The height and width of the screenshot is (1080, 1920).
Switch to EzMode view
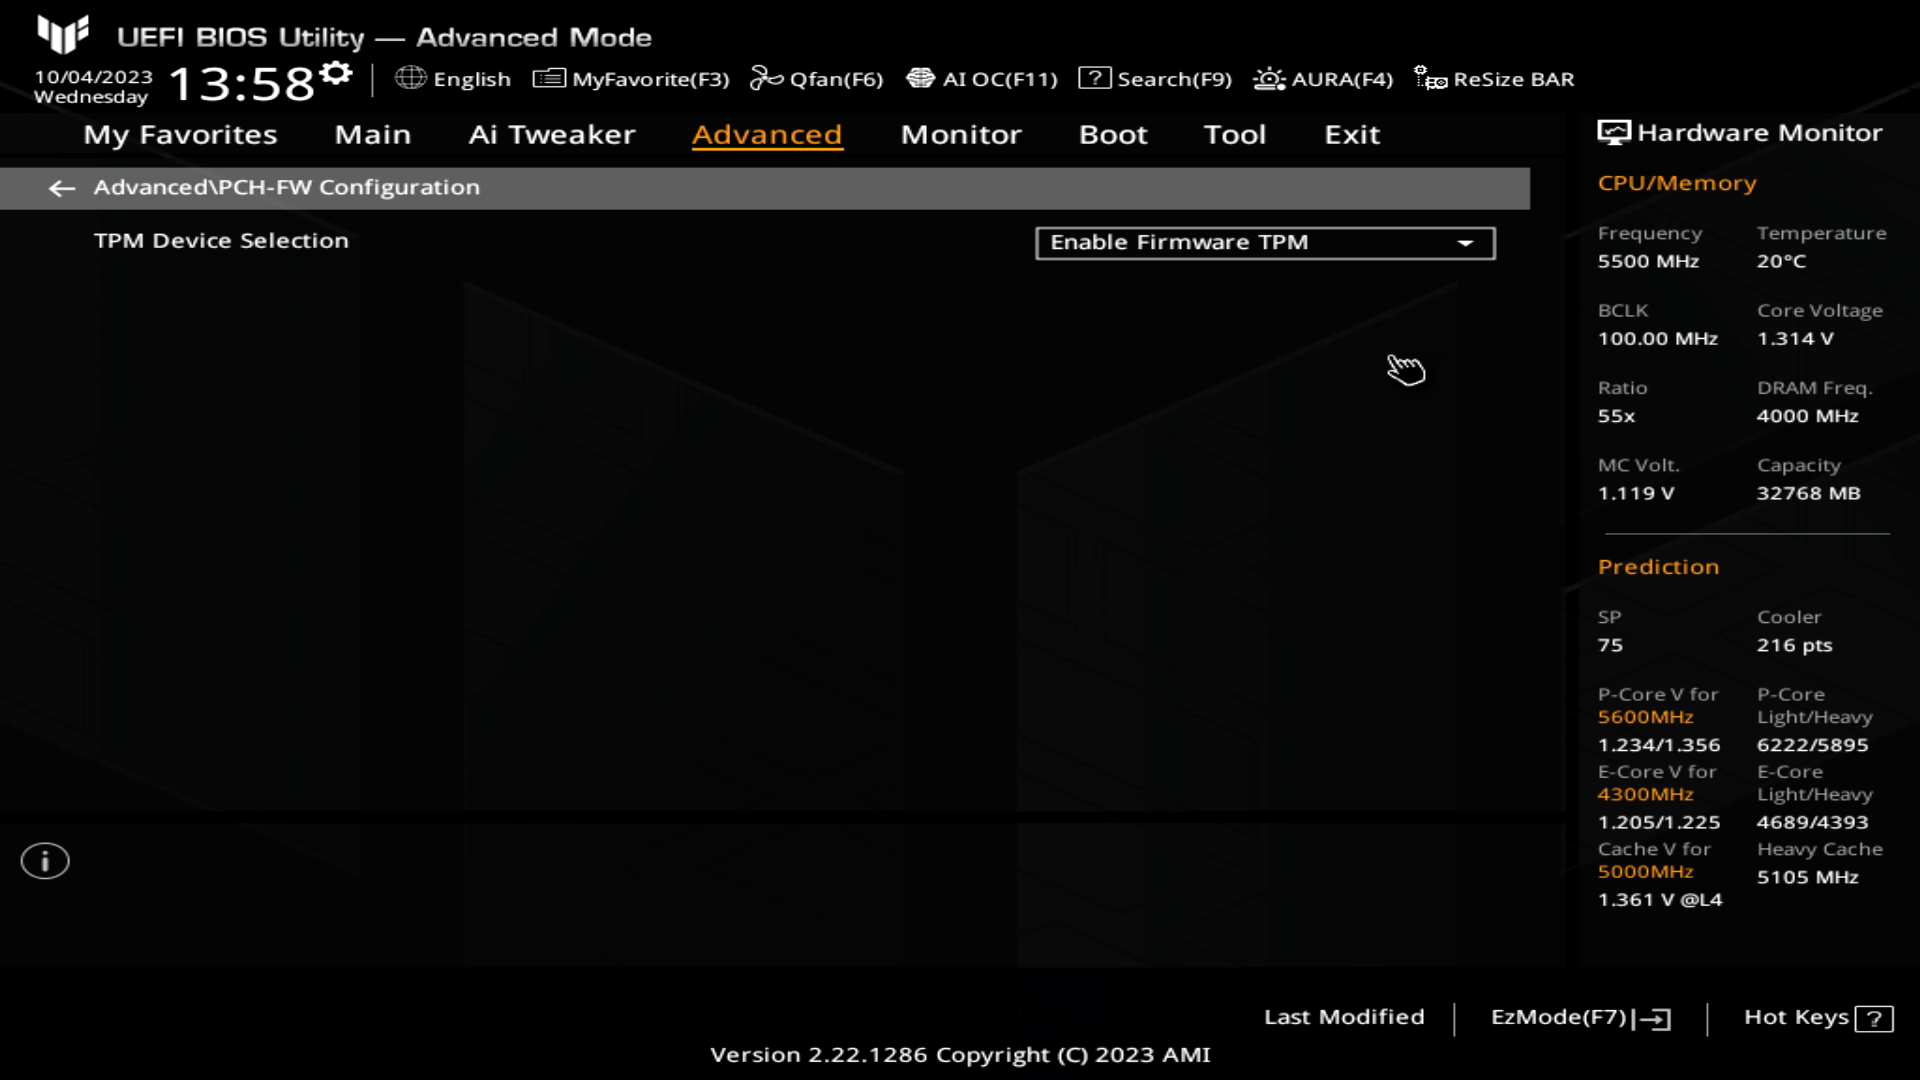coord(1576,1017)
